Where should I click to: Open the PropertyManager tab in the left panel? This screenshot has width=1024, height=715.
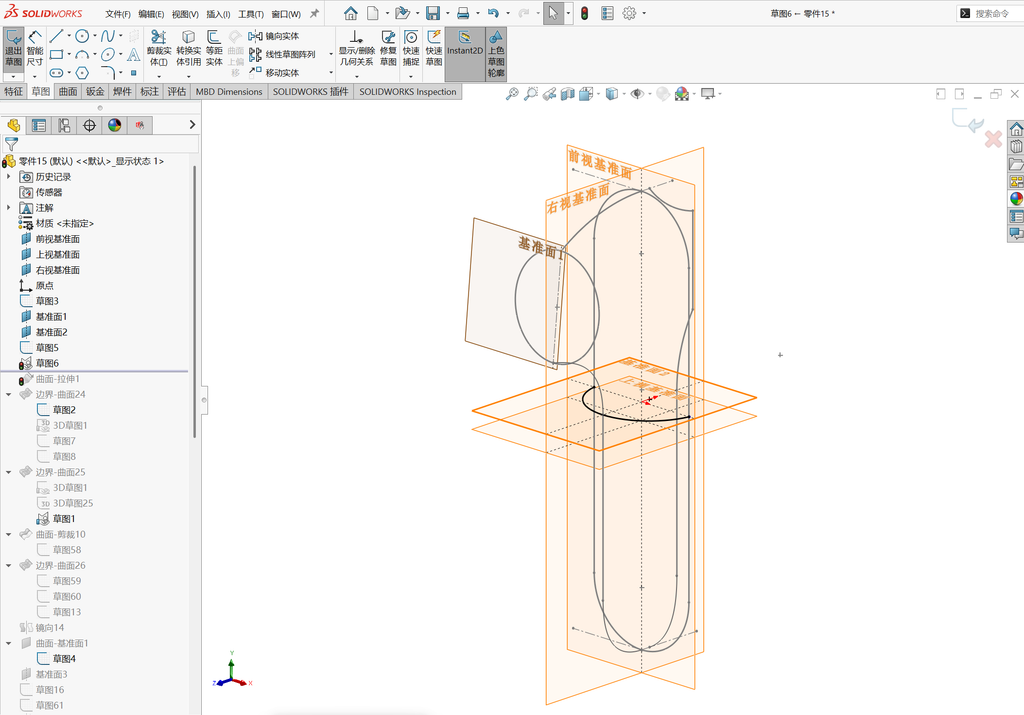pos(39,125)
